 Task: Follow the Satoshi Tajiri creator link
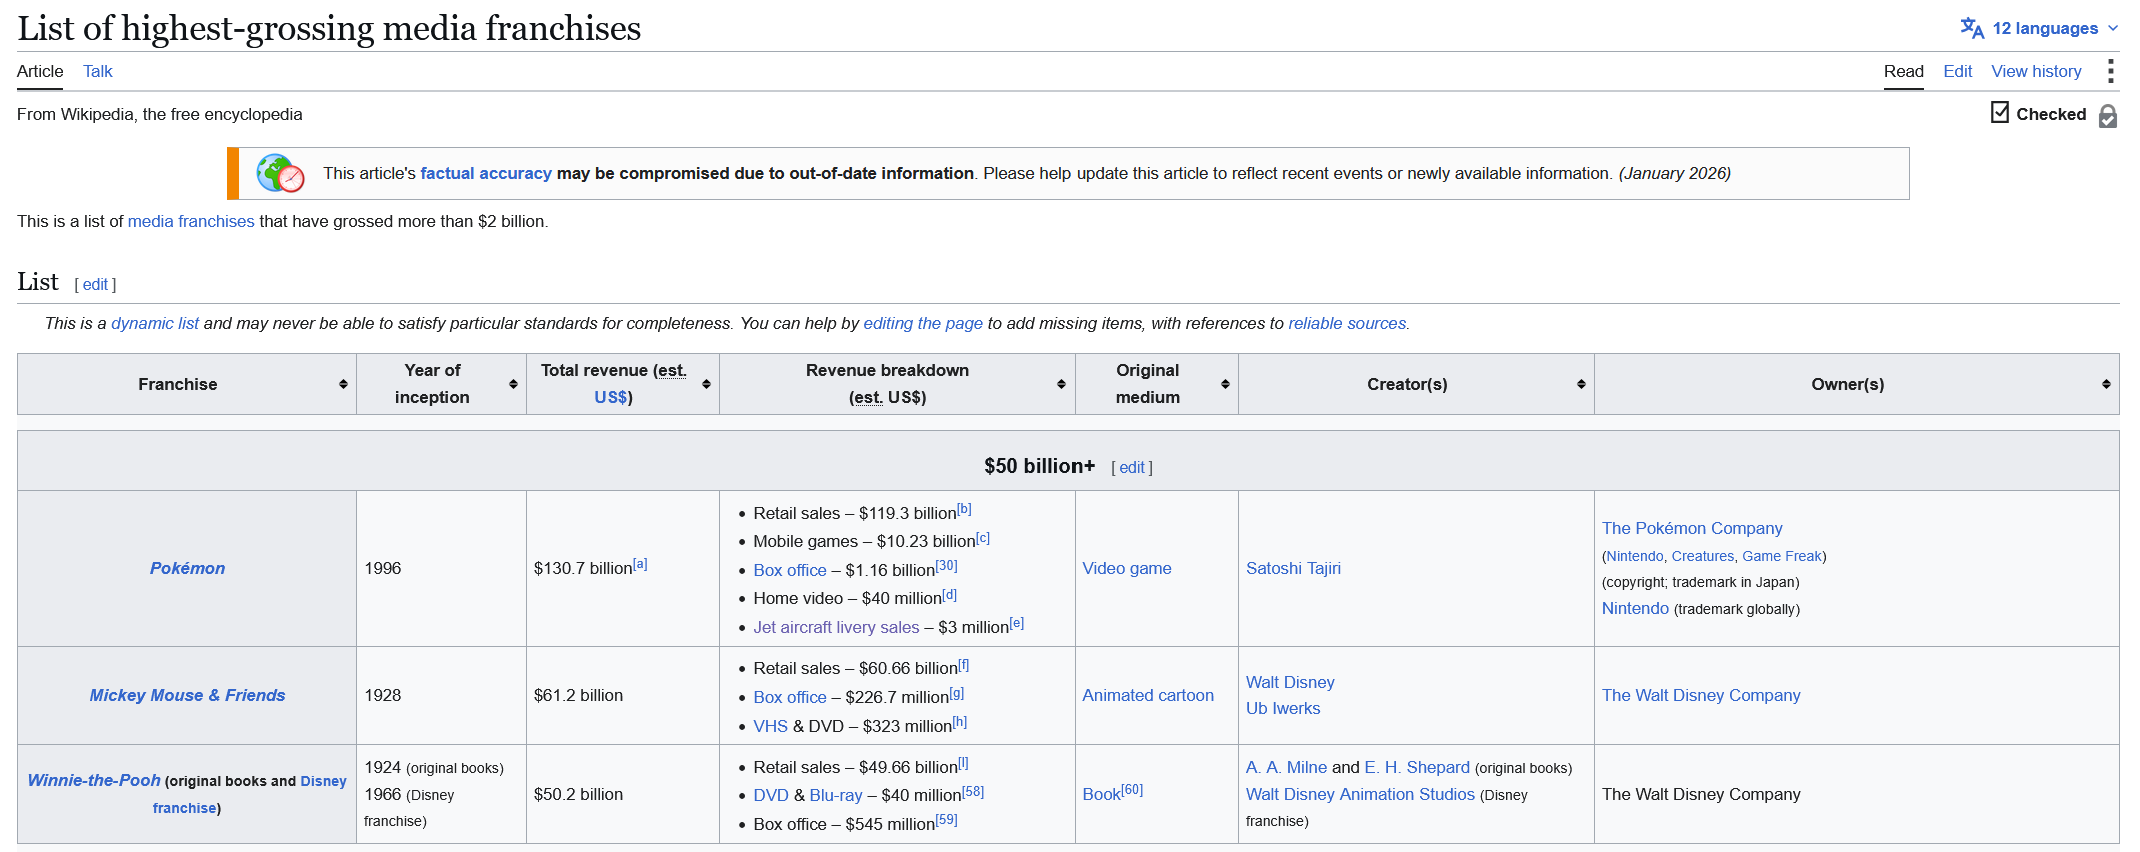pos(1293,568)
